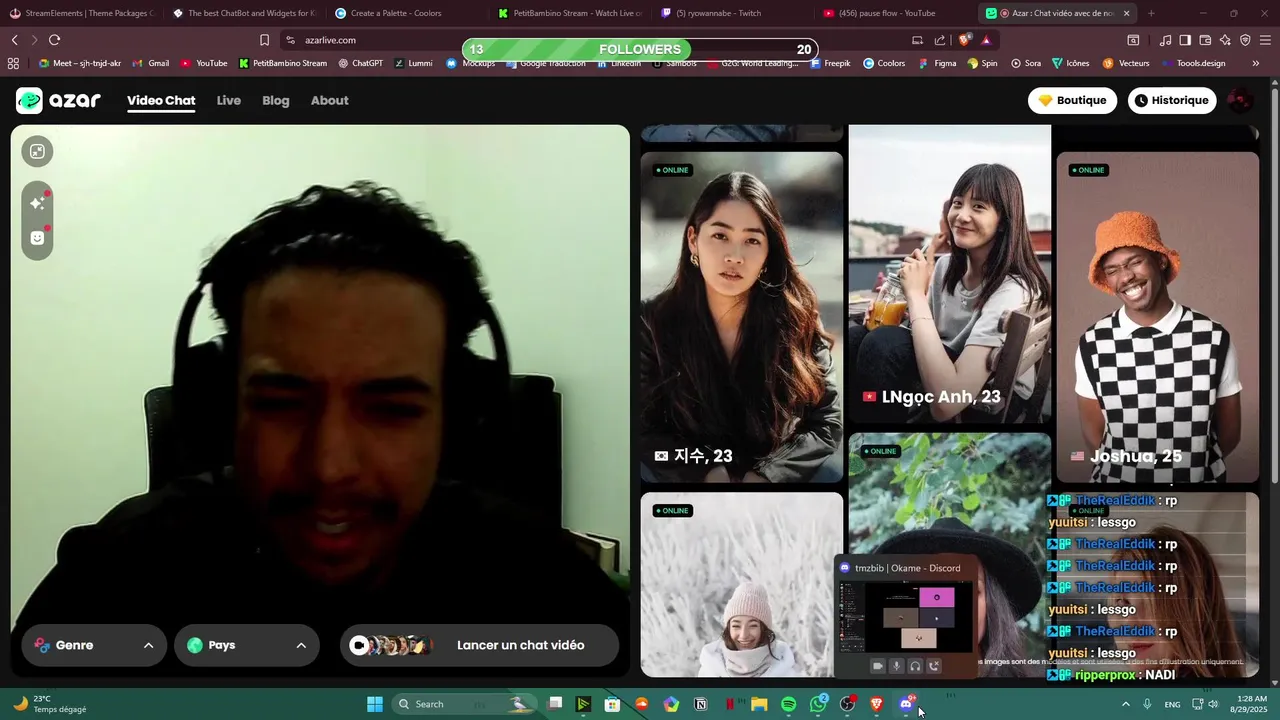Open File Explorer from the taskbar
1280x720 pixels.
pyautogui.click(x=759, y=704)
